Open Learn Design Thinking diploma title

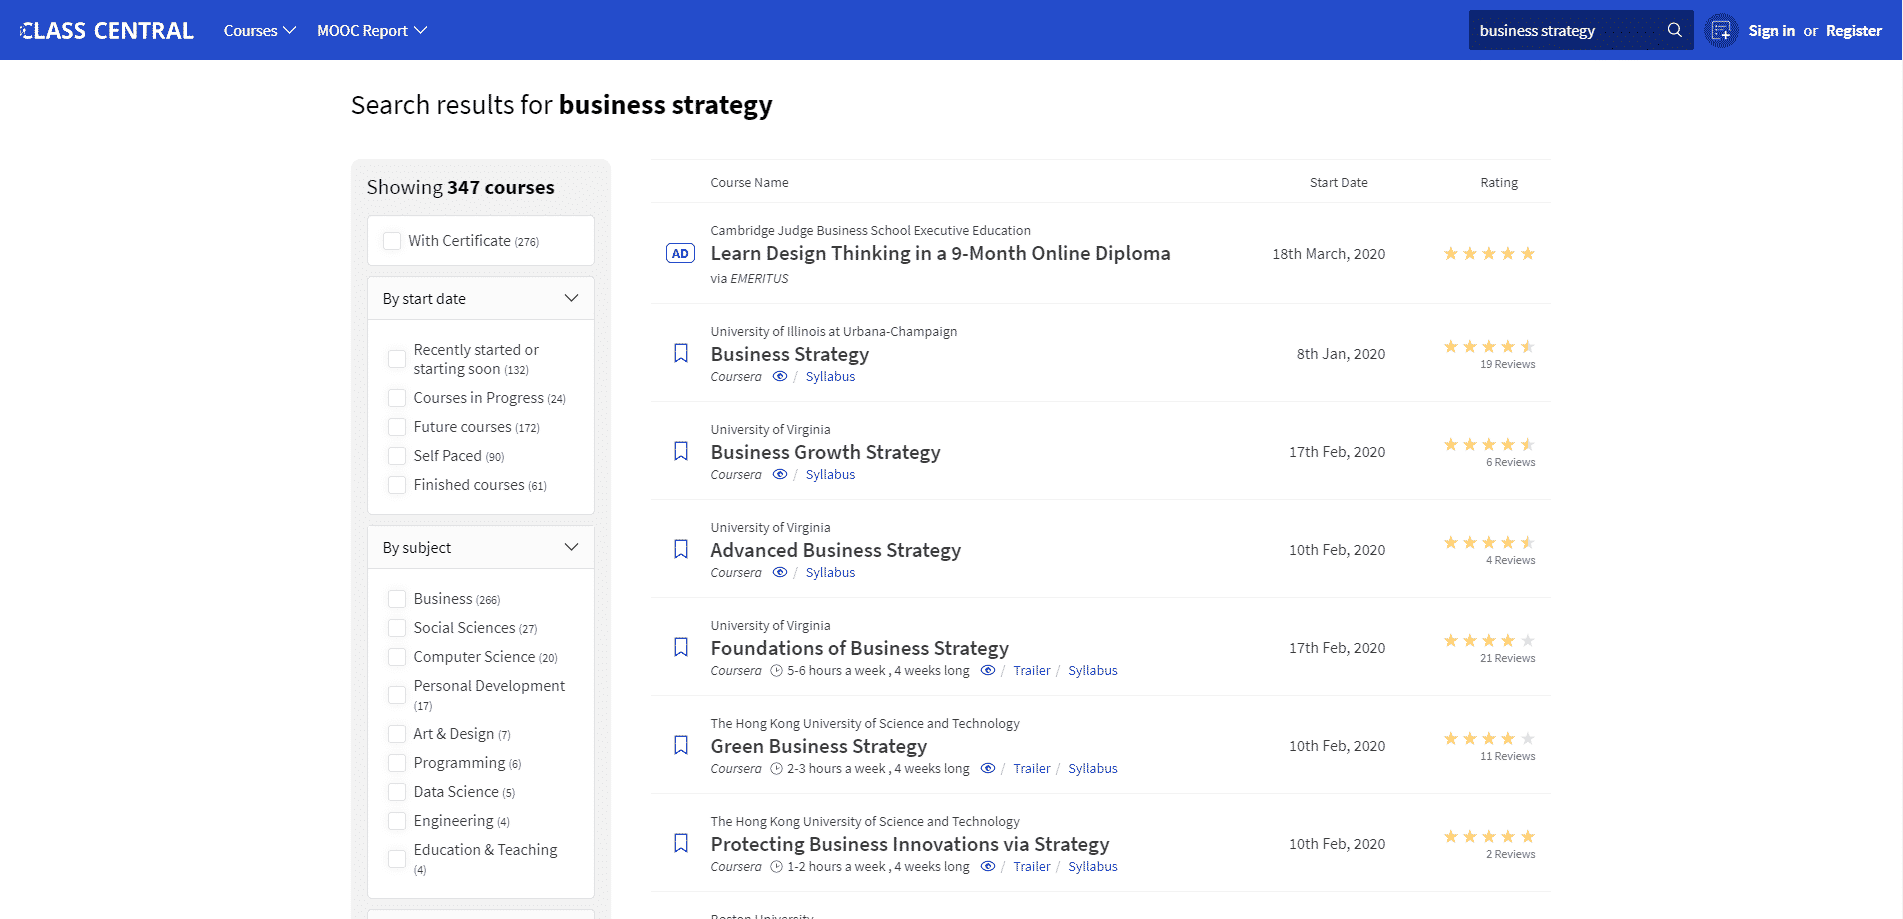click(x=940, y=254)
